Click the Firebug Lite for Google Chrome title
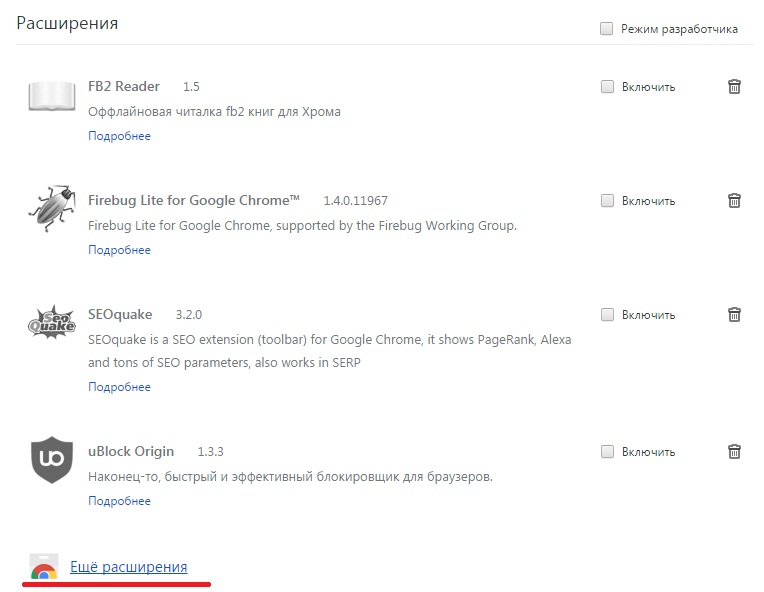Viewport: 764px width, 592px height. (194, 200)
